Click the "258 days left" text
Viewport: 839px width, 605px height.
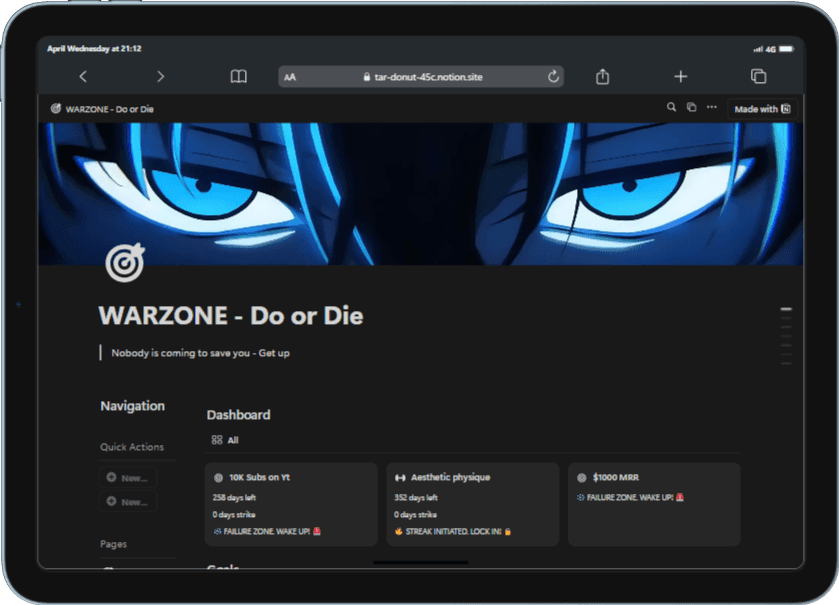point(234,497)
